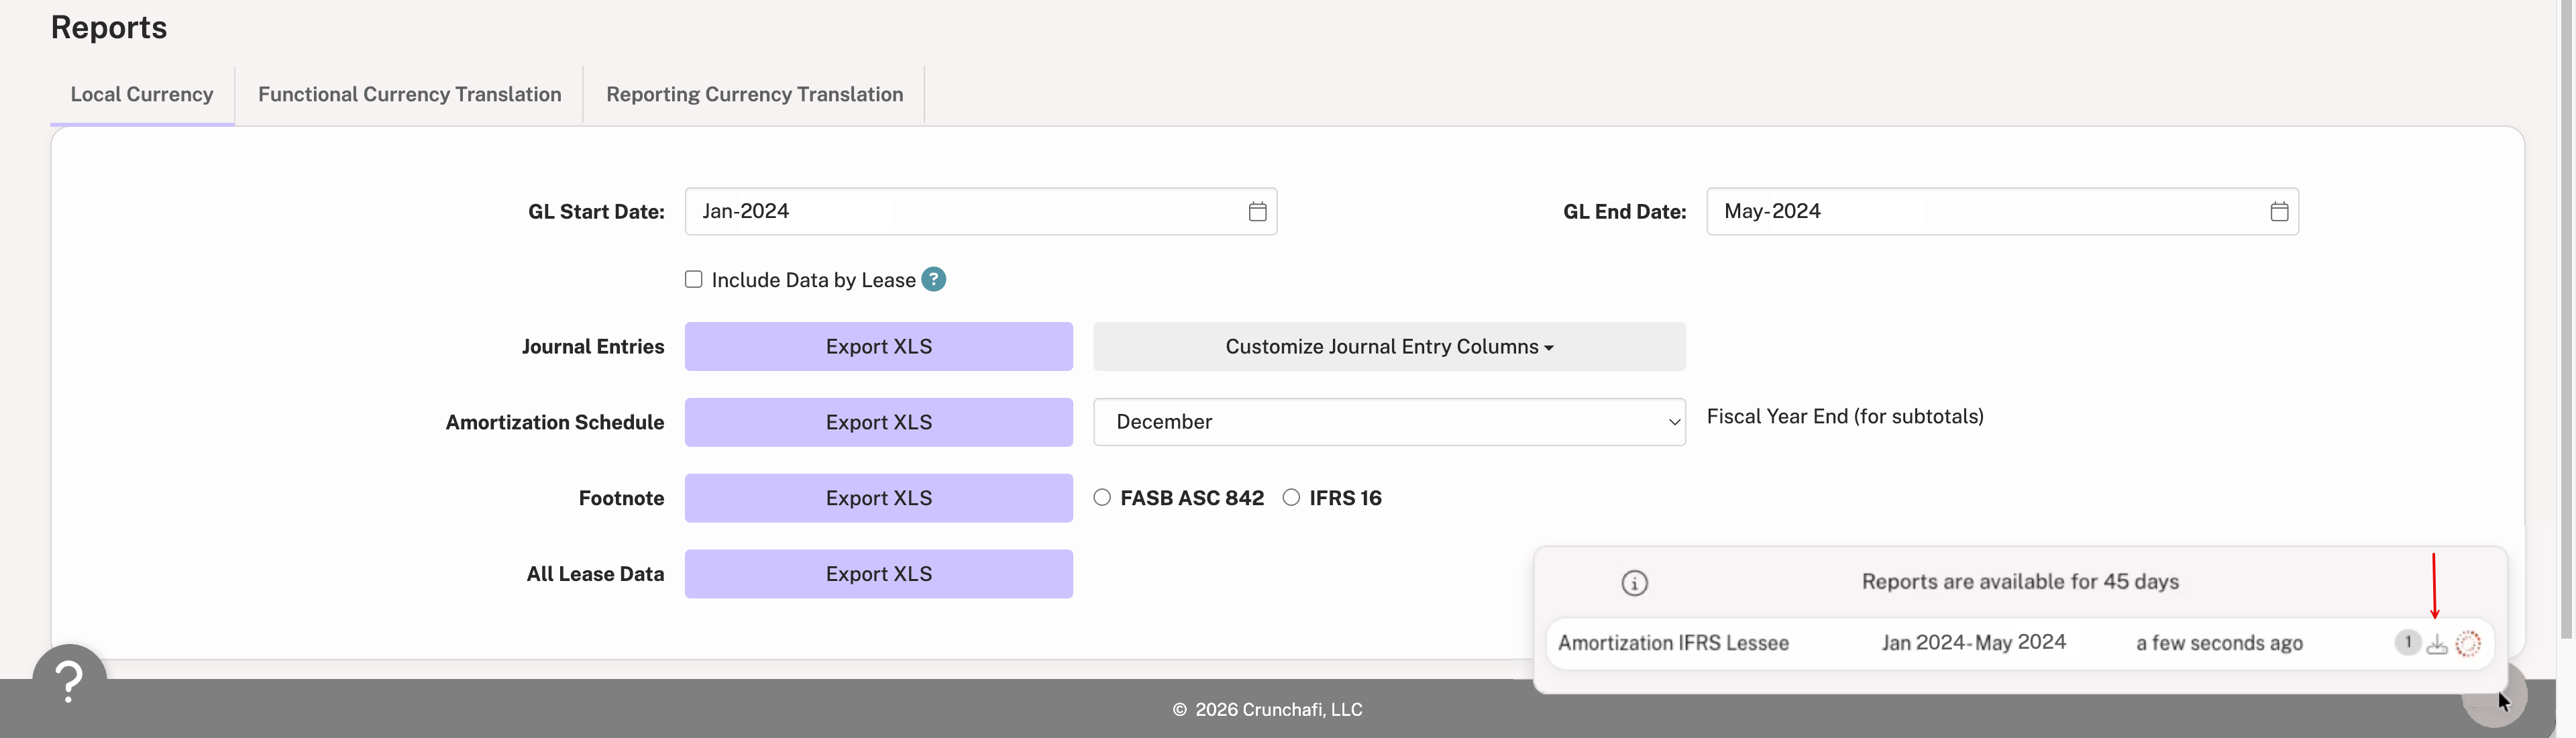Click the 'Jan 2024-May 2024' report period text

coord(1973,643)
